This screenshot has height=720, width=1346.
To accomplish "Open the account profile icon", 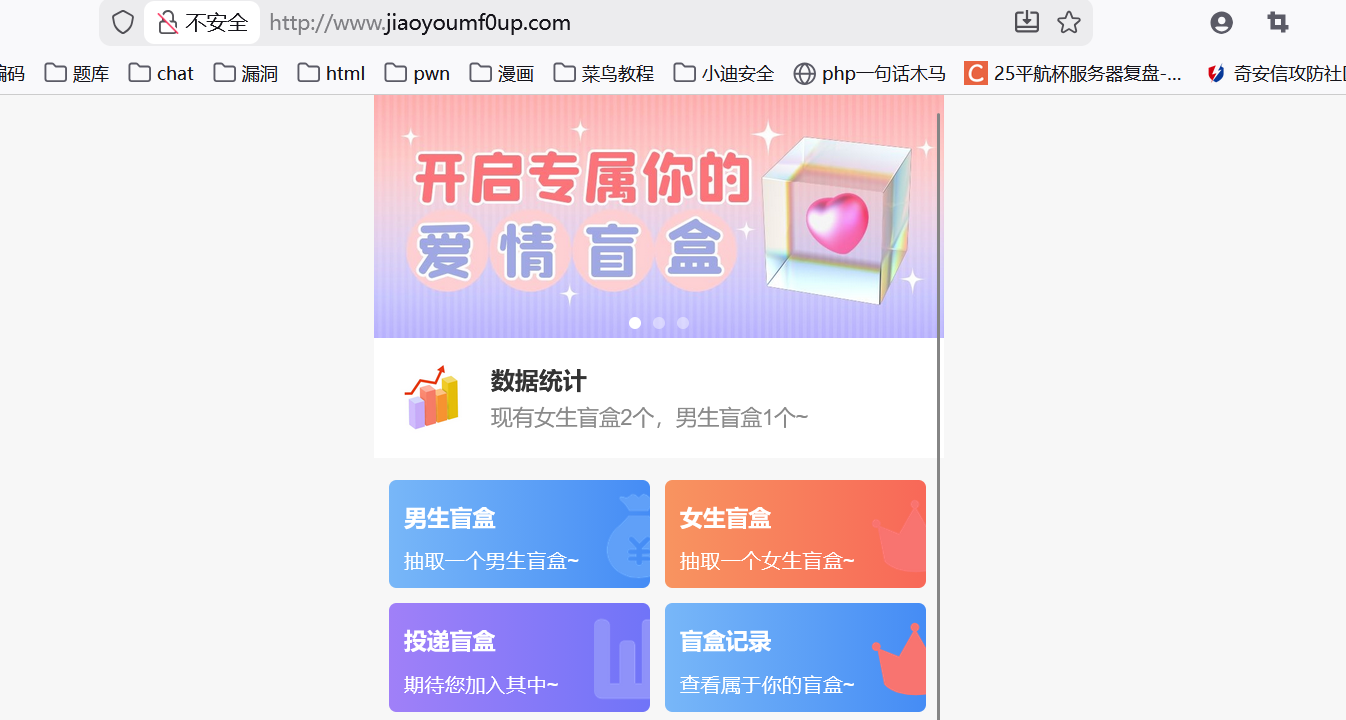I will [1221, 22].
